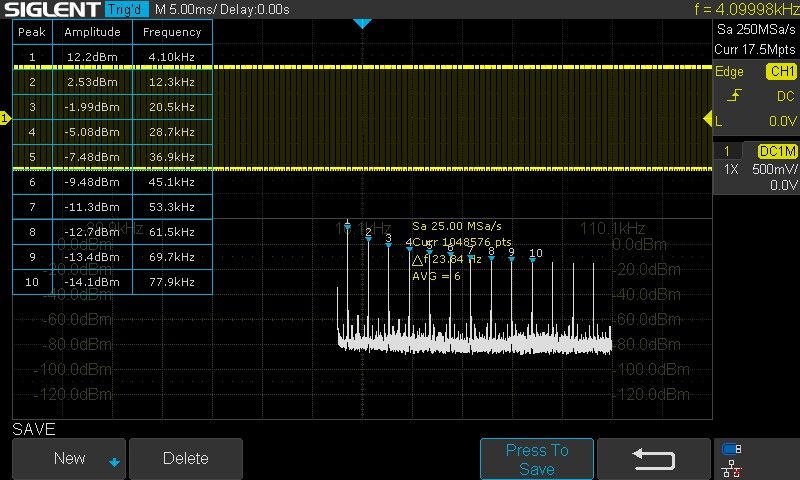This screenshot has height=480, width=800.
Task: Click the -14.1dBm amplitude cell
Action: (x=92, y=282)
